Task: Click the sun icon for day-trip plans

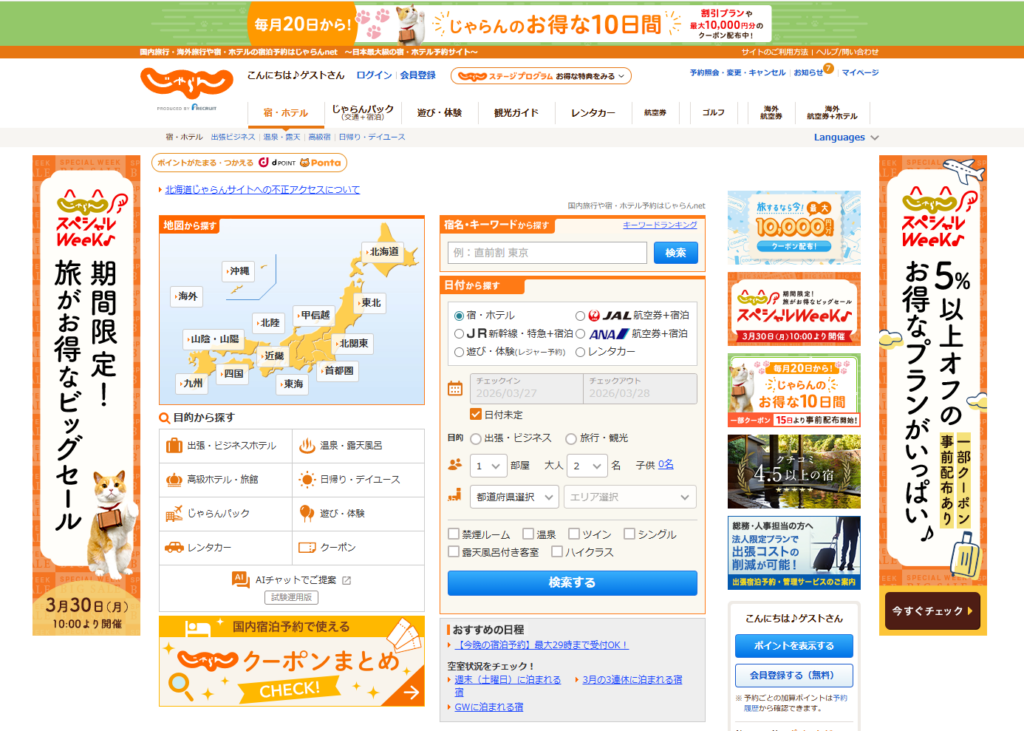Action: tap(306, 480)
